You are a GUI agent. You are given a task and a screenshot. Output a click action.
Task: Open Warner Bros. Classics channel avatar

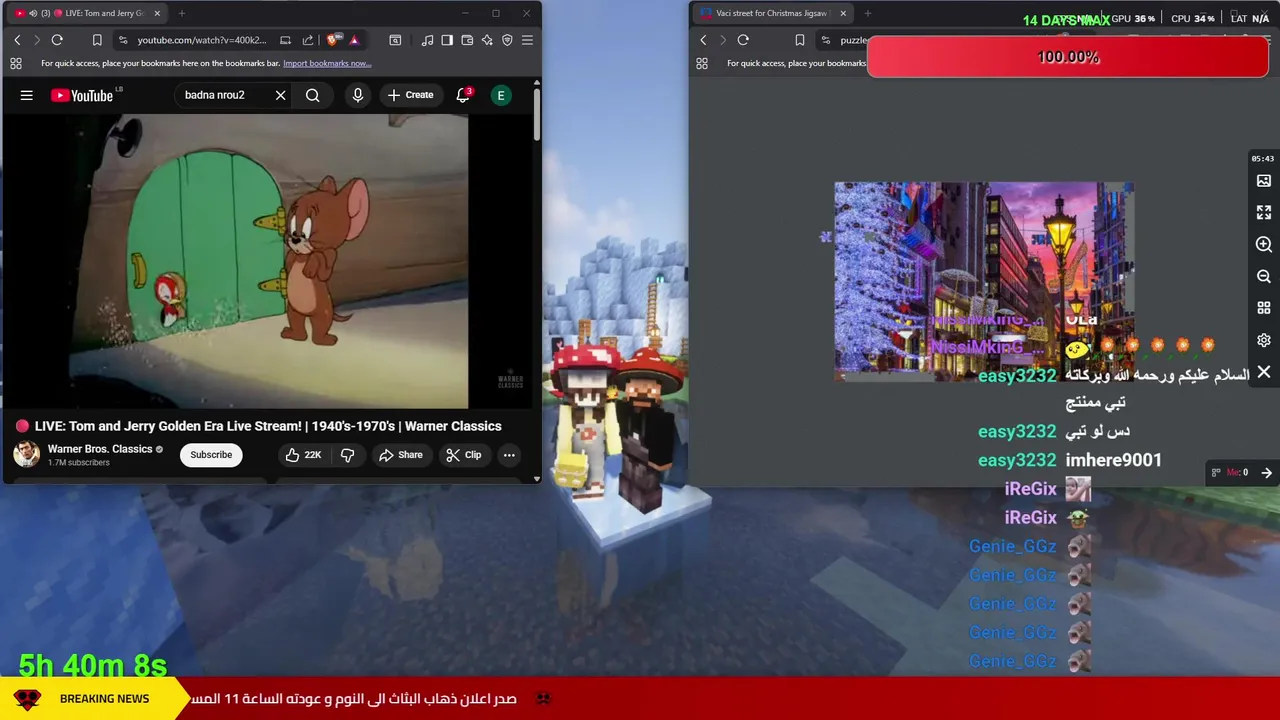pyautogui.click(x=26, y=454)
